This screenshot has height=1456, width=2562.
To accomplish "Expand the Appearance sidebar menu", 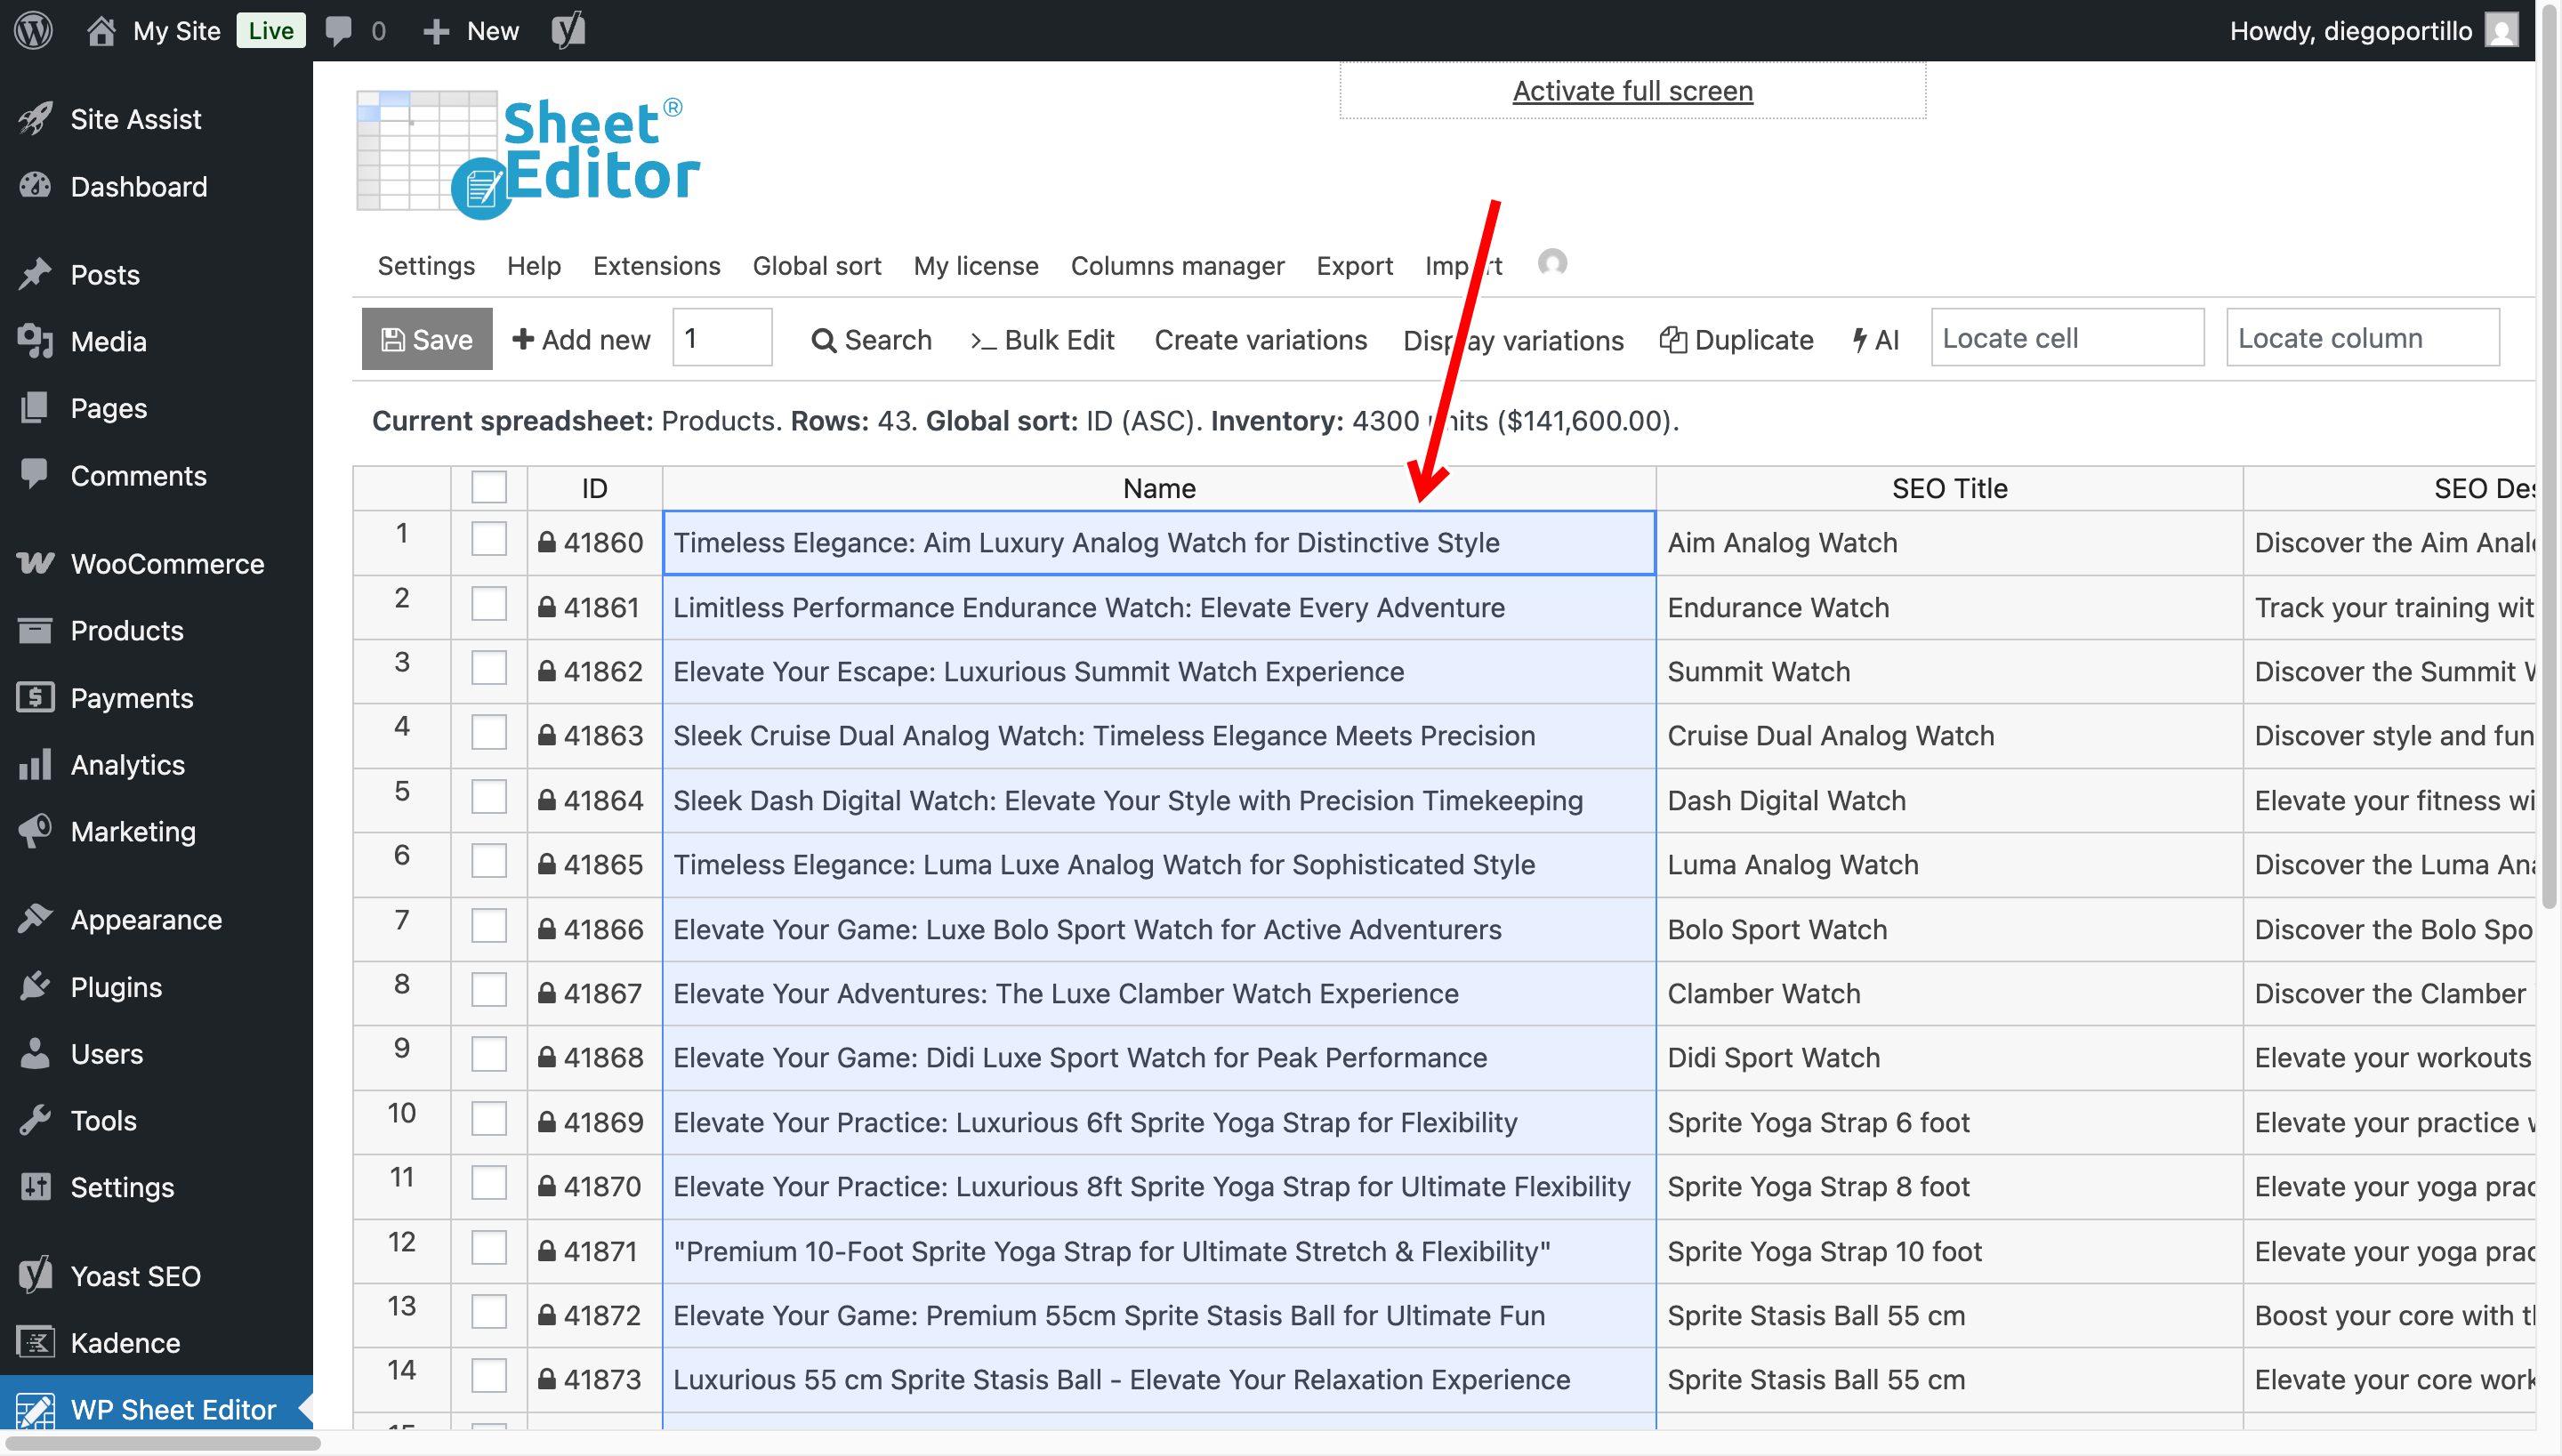I will point(146,919).
